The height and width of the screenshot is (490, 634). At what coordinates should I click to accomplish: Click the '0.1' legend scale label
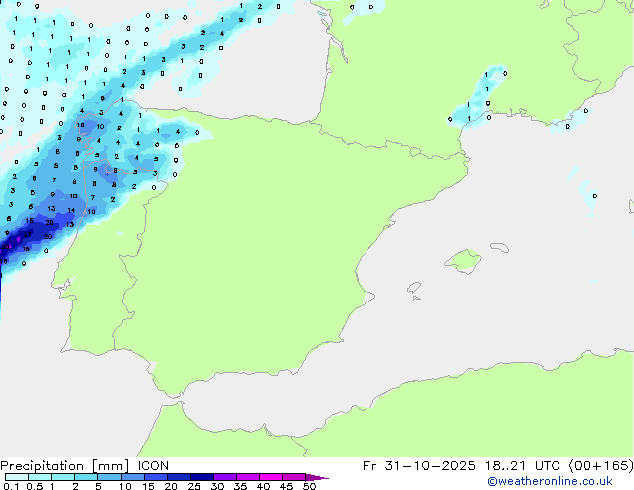point(11,486)
